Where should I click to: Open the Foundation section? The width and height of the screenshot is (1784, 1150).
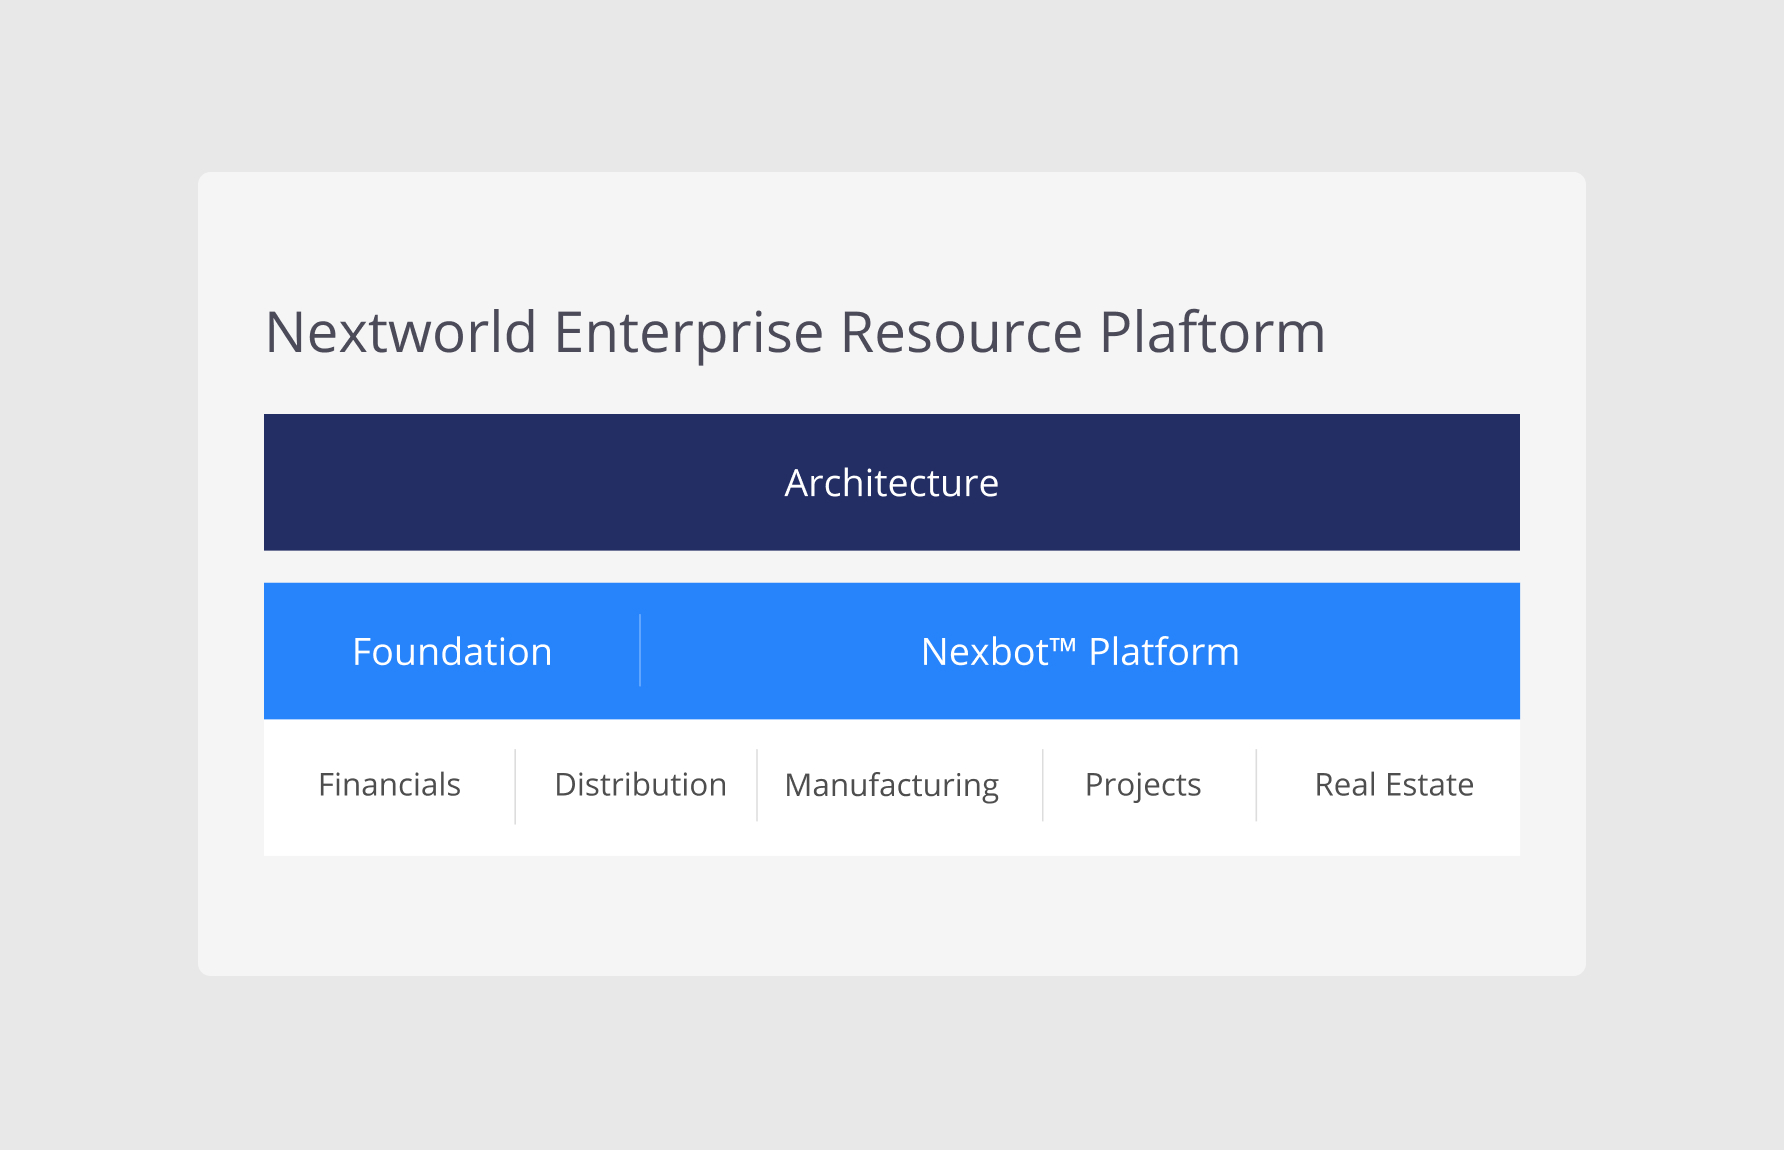[452, 652]
